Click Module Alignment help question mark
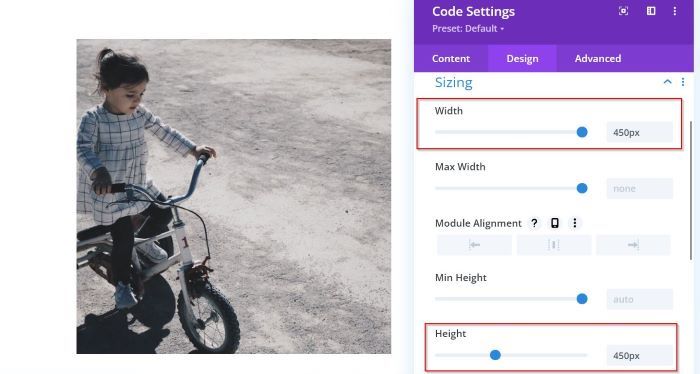Screen dimensions: 700x374 534,223
